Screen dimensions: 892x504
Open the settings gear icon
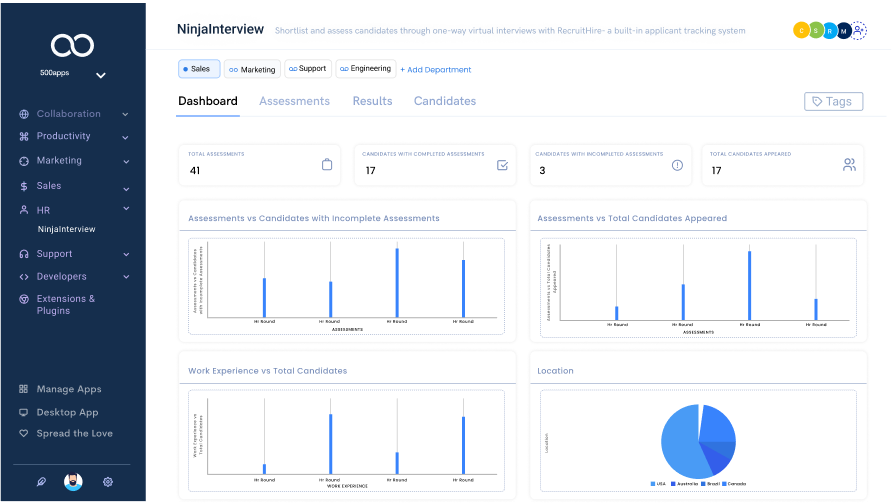click(108, 482)
